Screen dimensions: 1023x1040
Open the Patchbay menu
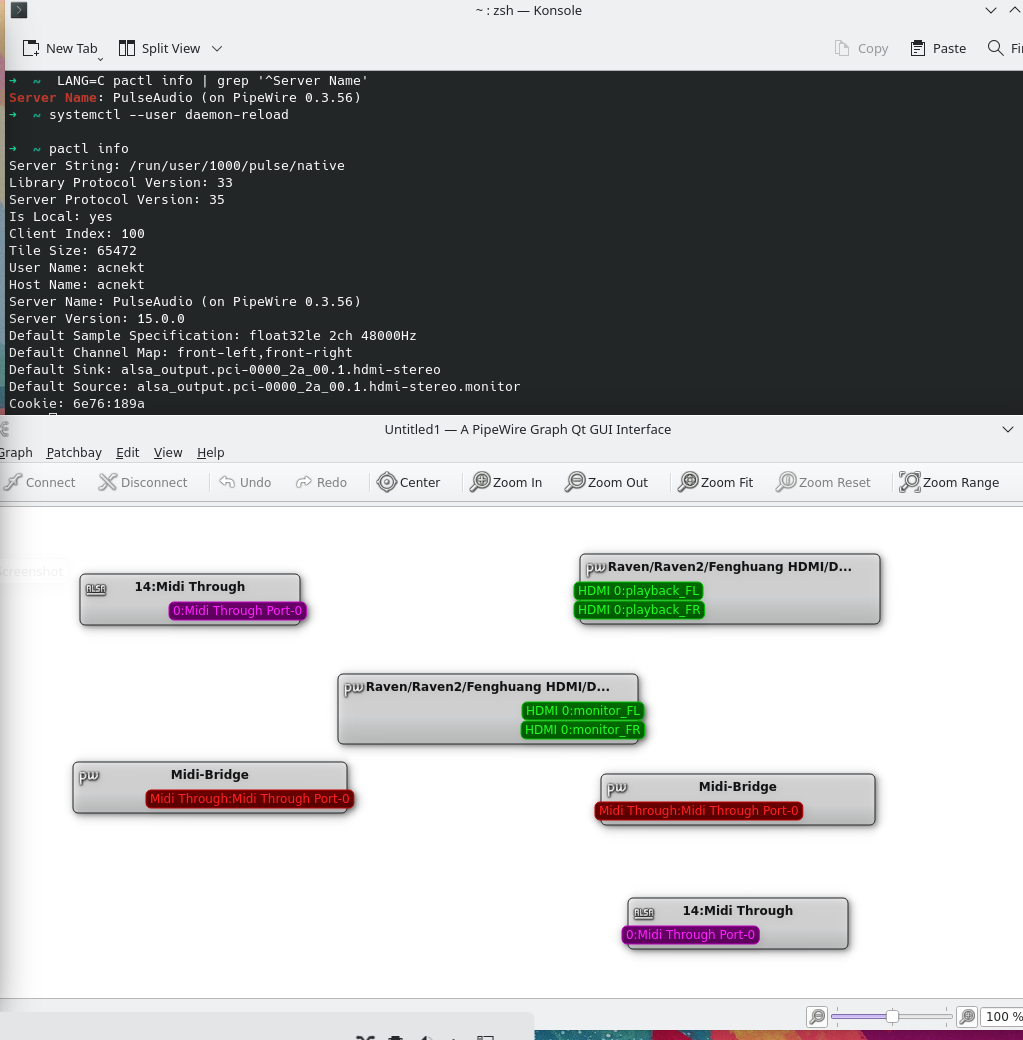coord(74,452)
